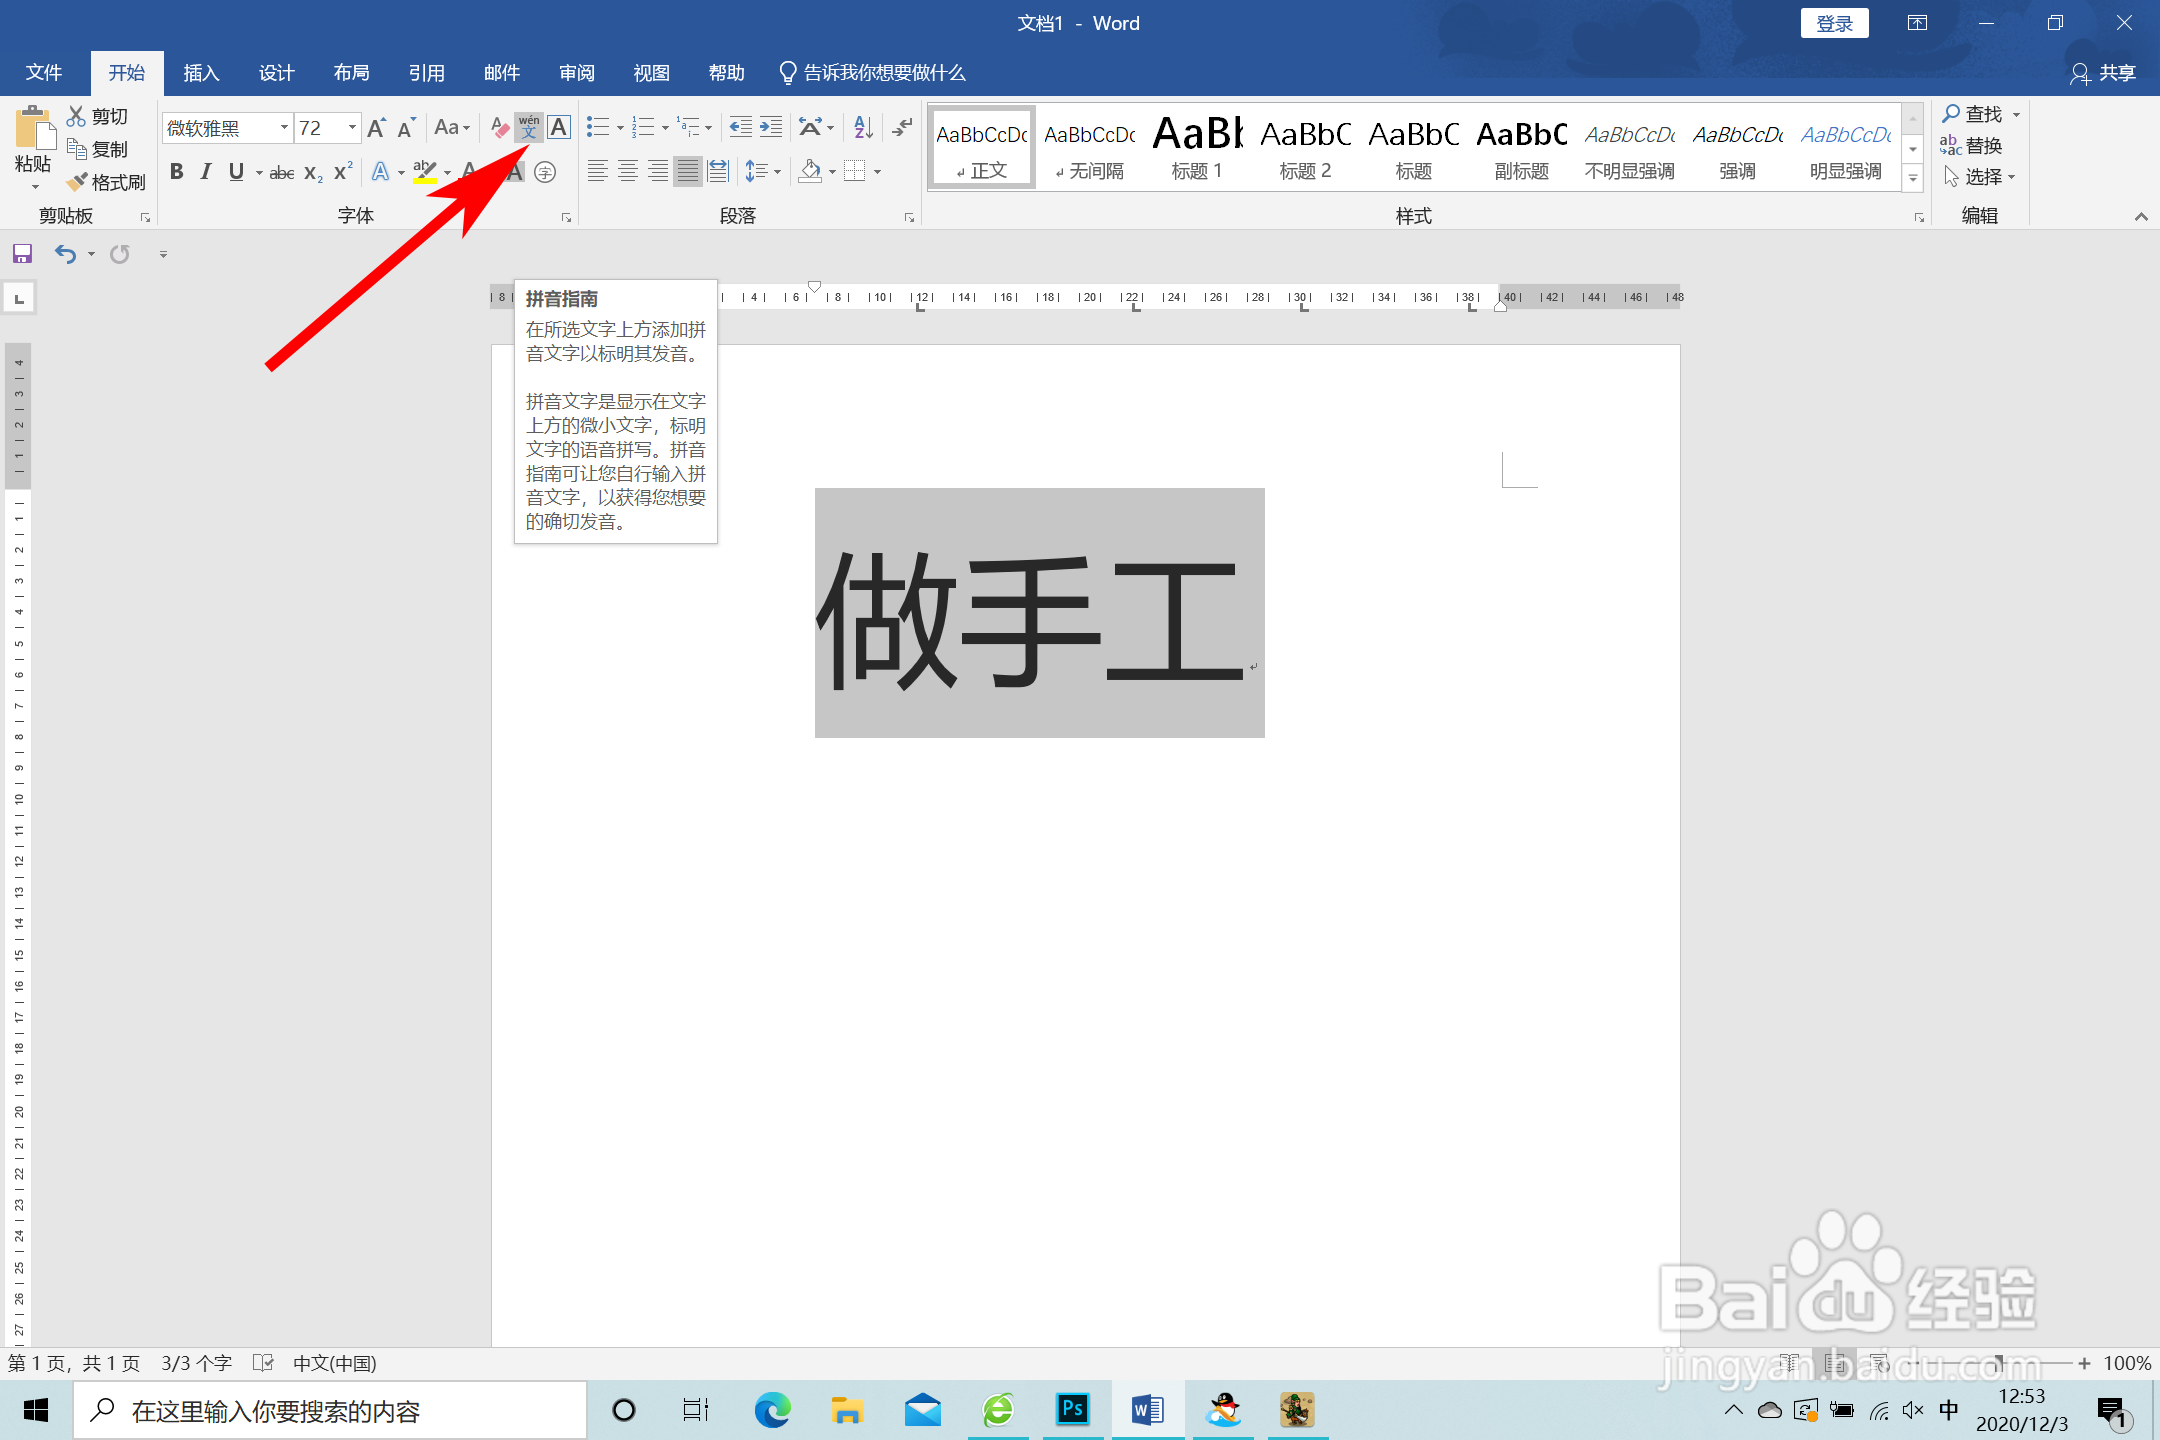Toggle Superscript (x²) formatting

click(x=343, y=172)
